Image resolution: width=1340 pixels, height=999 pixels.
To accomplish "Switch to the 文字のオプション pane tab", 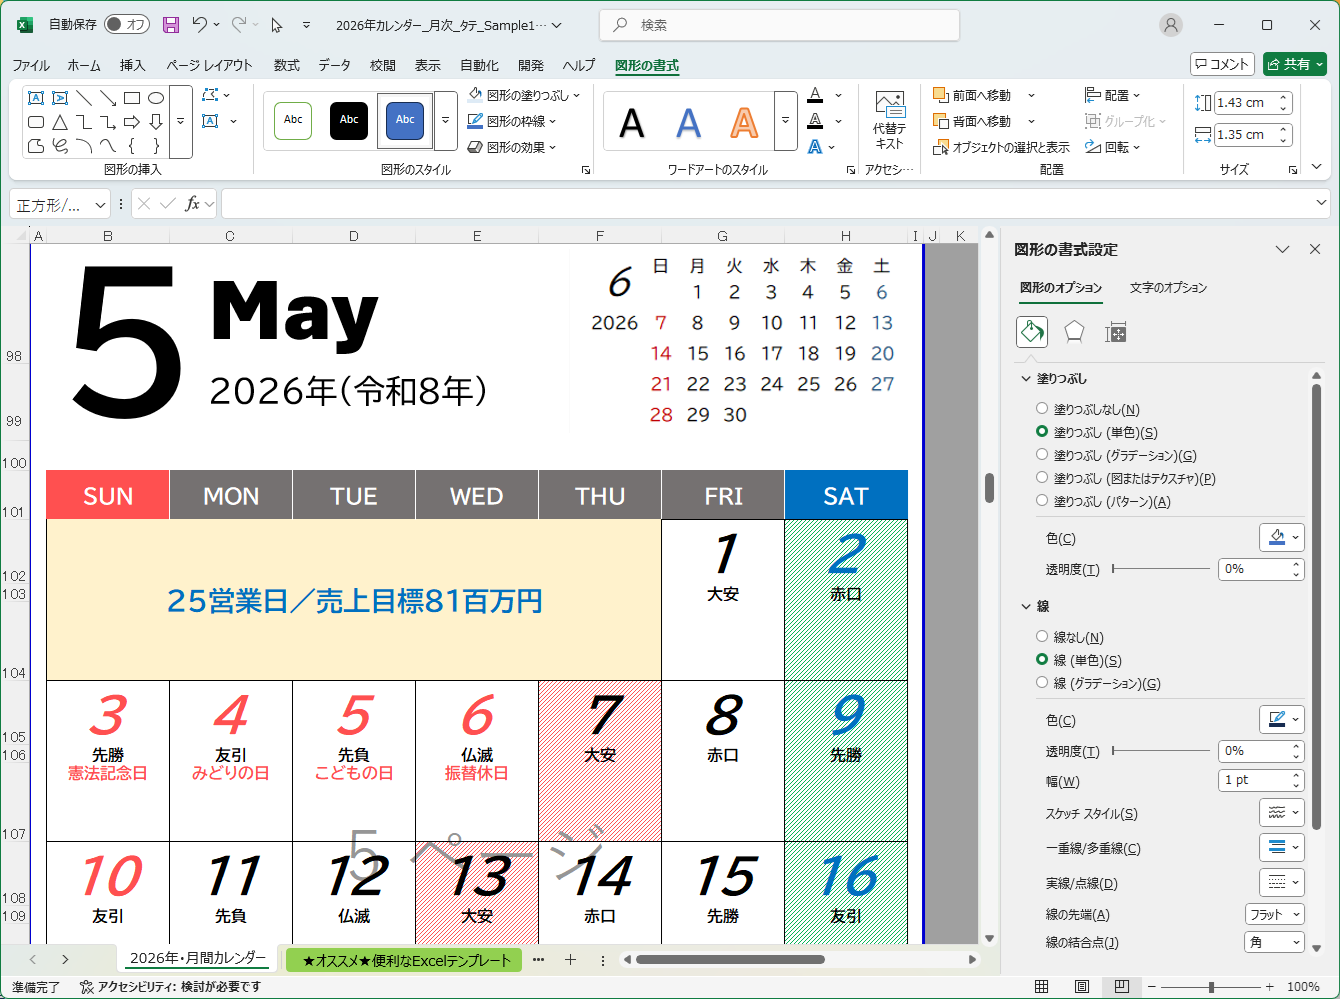I will pos(1168,288).
